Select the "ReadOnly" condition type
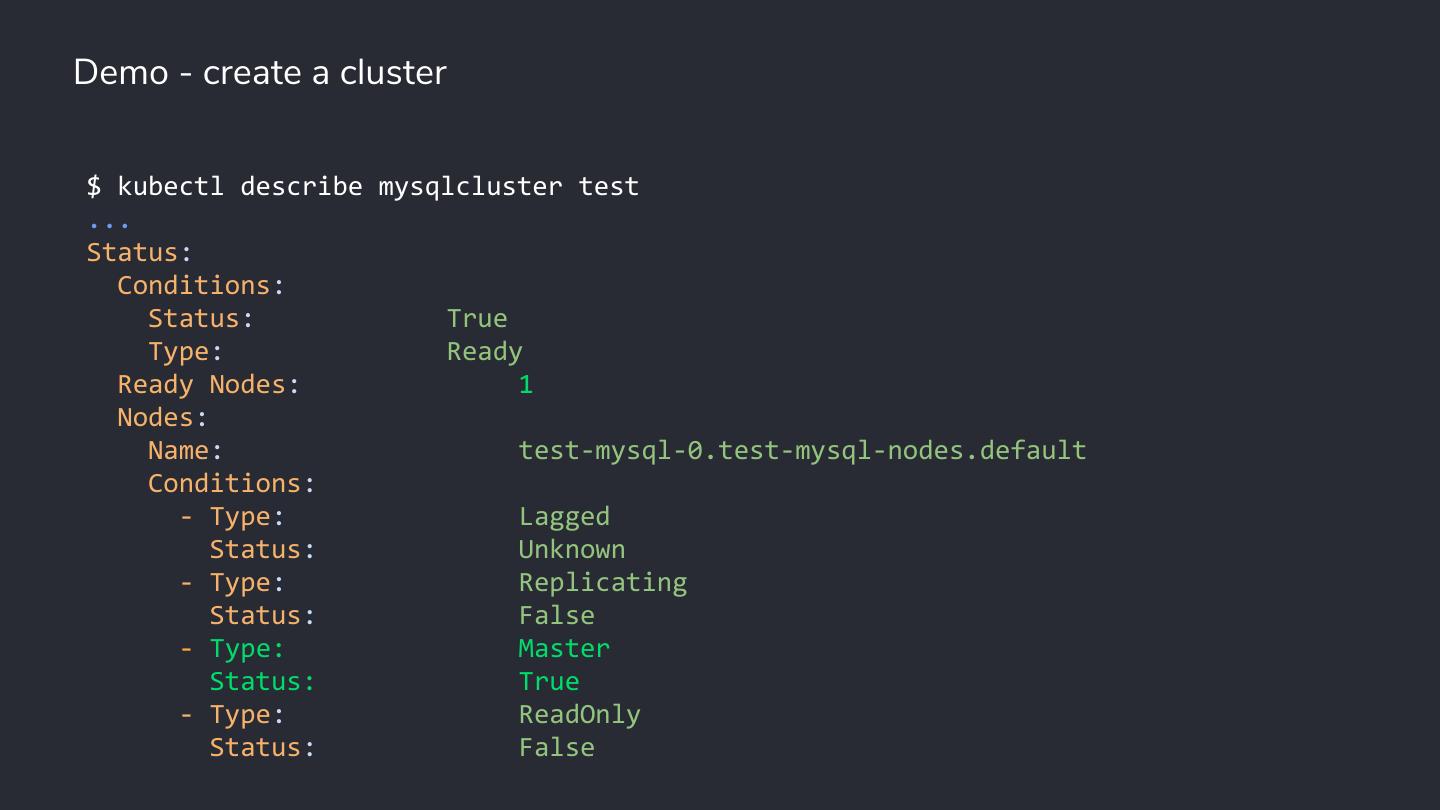Viewport: 1440px width, 810px height. (x=579, y=714)
